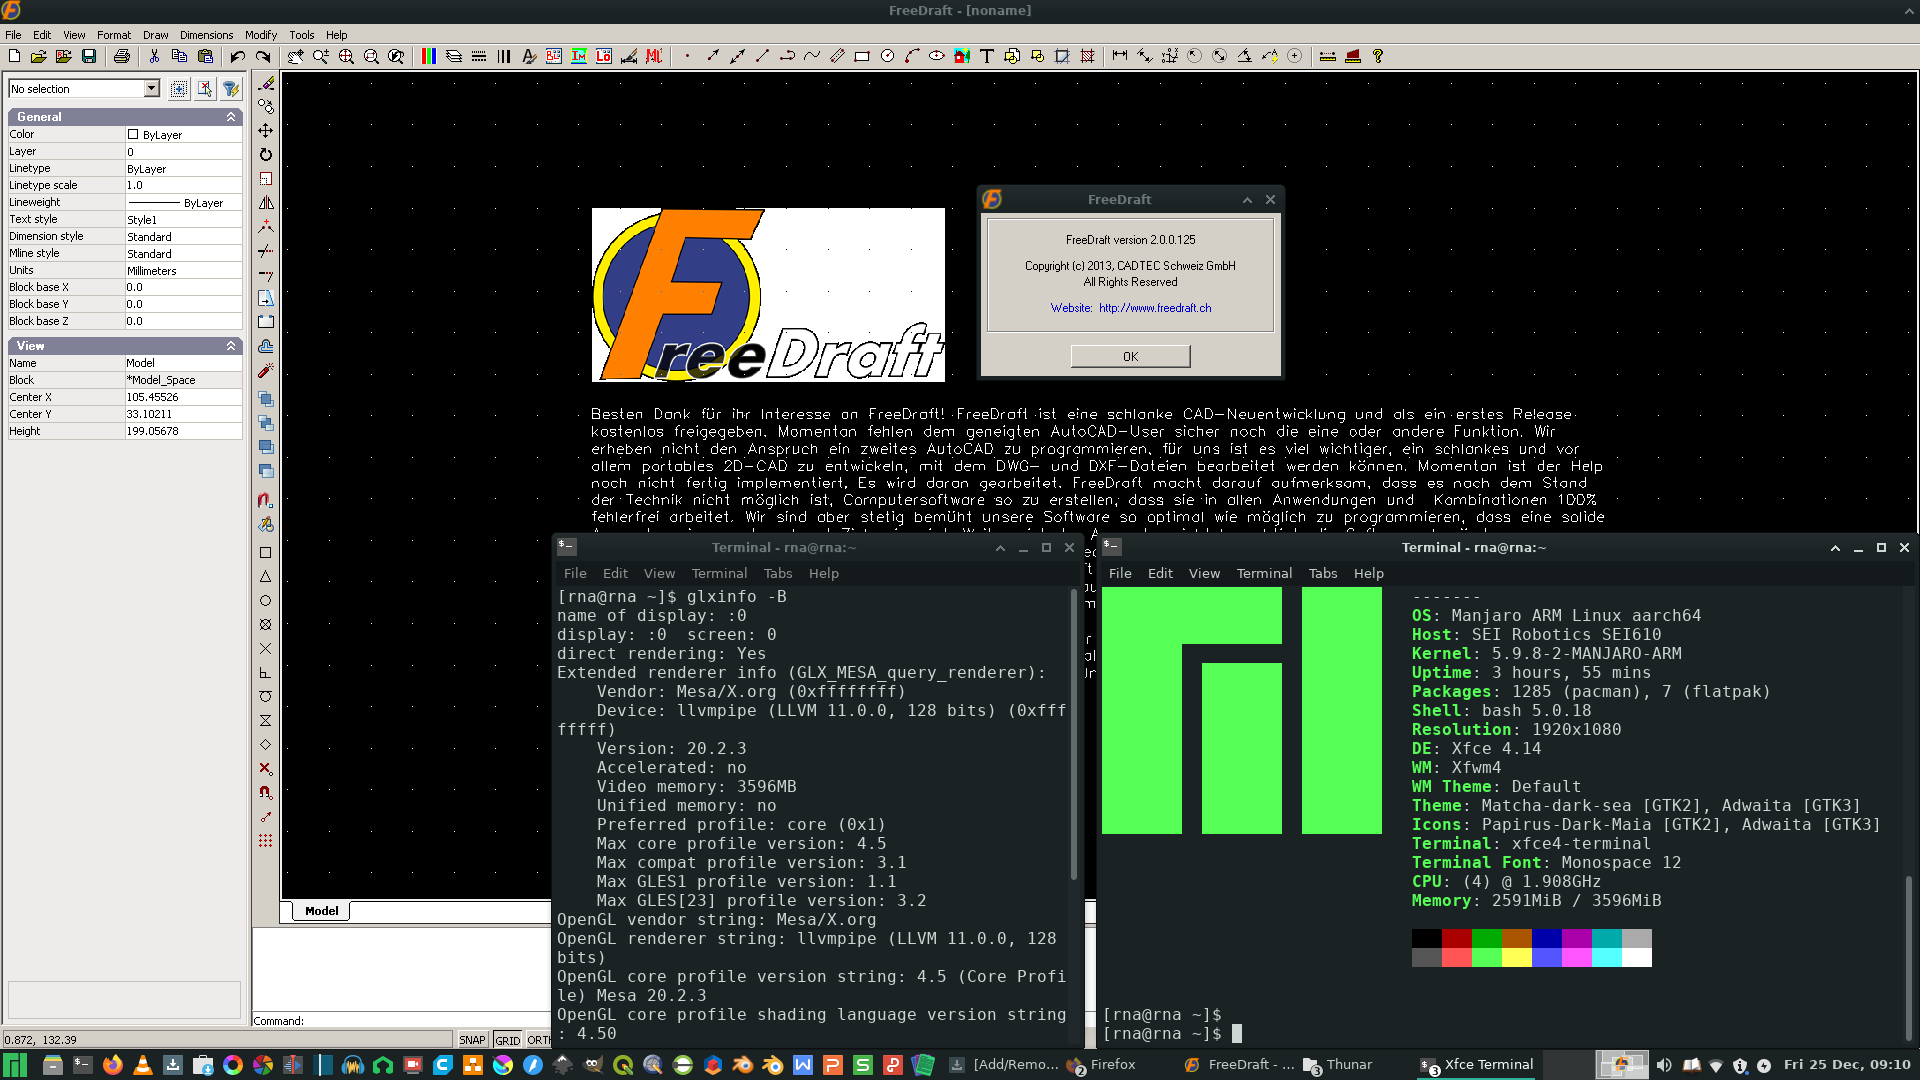Toggle perpendicular object snap

(x=265, y=672)
